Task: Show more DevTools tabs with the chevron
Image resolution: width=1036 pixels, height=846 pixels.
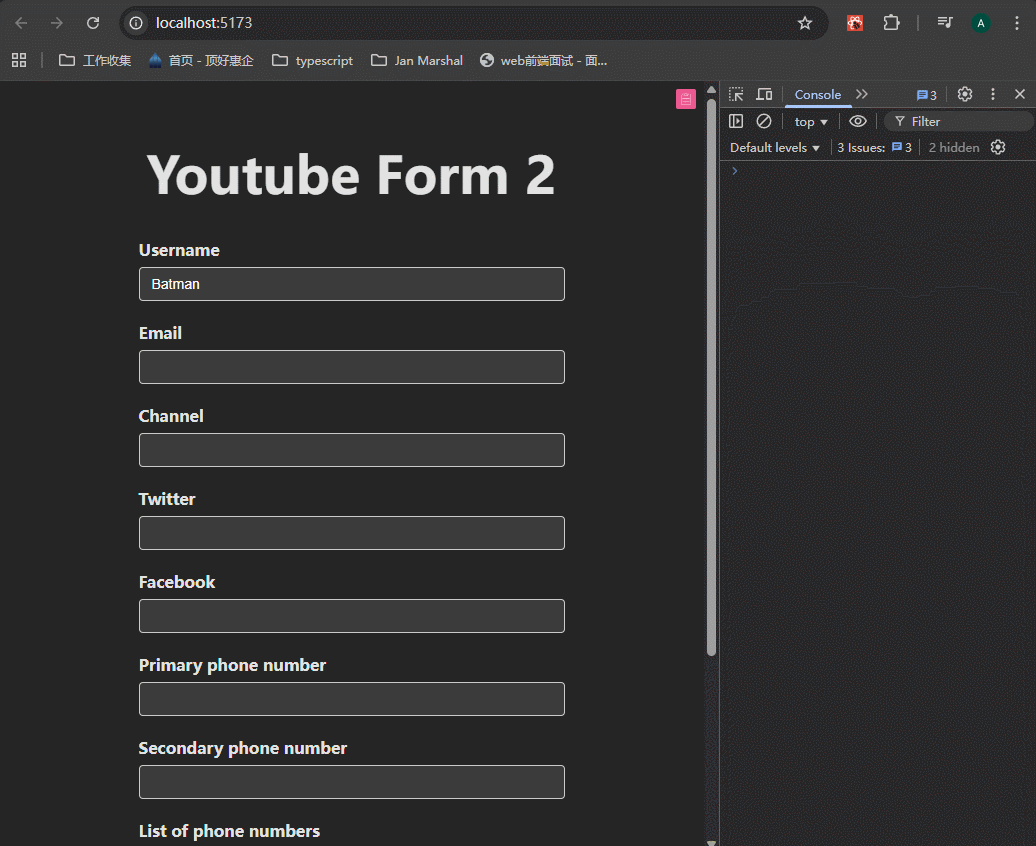Action: click(x=862, y=94)
